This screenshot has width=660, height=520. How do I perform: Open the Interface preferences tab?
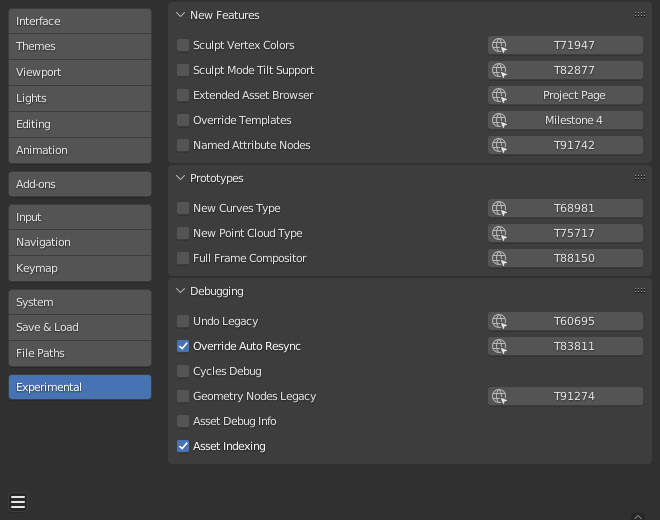tap(80, 21)
